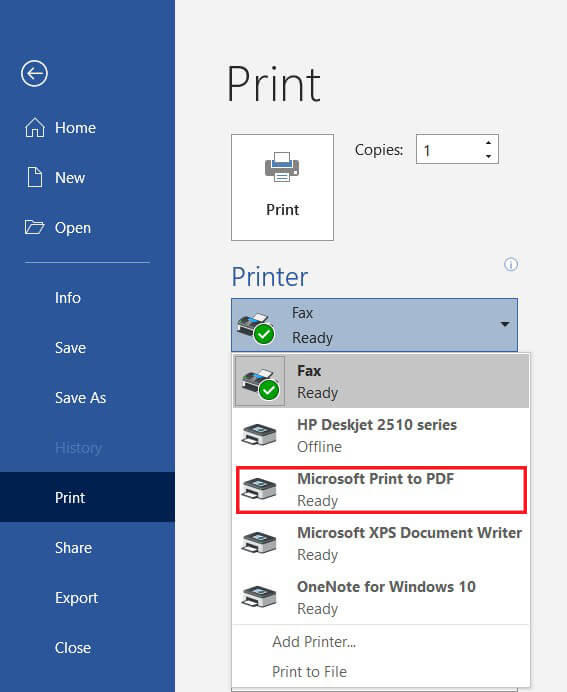Screen dimensions: 567x692
Task: Select the HP Deskjet 2510 series entry
Action: click(380, 435)
